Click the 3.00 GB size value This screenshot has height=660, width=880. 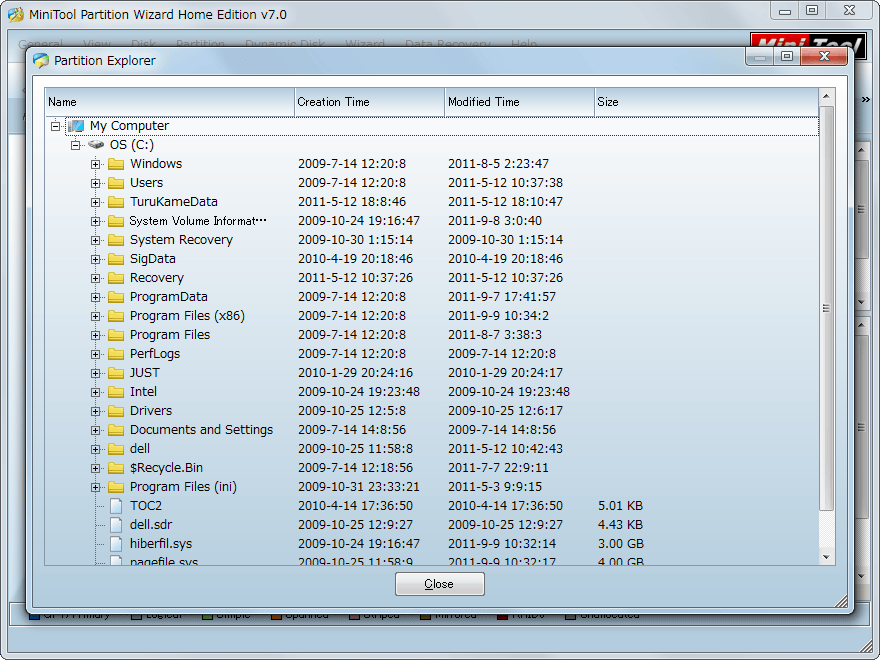tap(621, 544)
